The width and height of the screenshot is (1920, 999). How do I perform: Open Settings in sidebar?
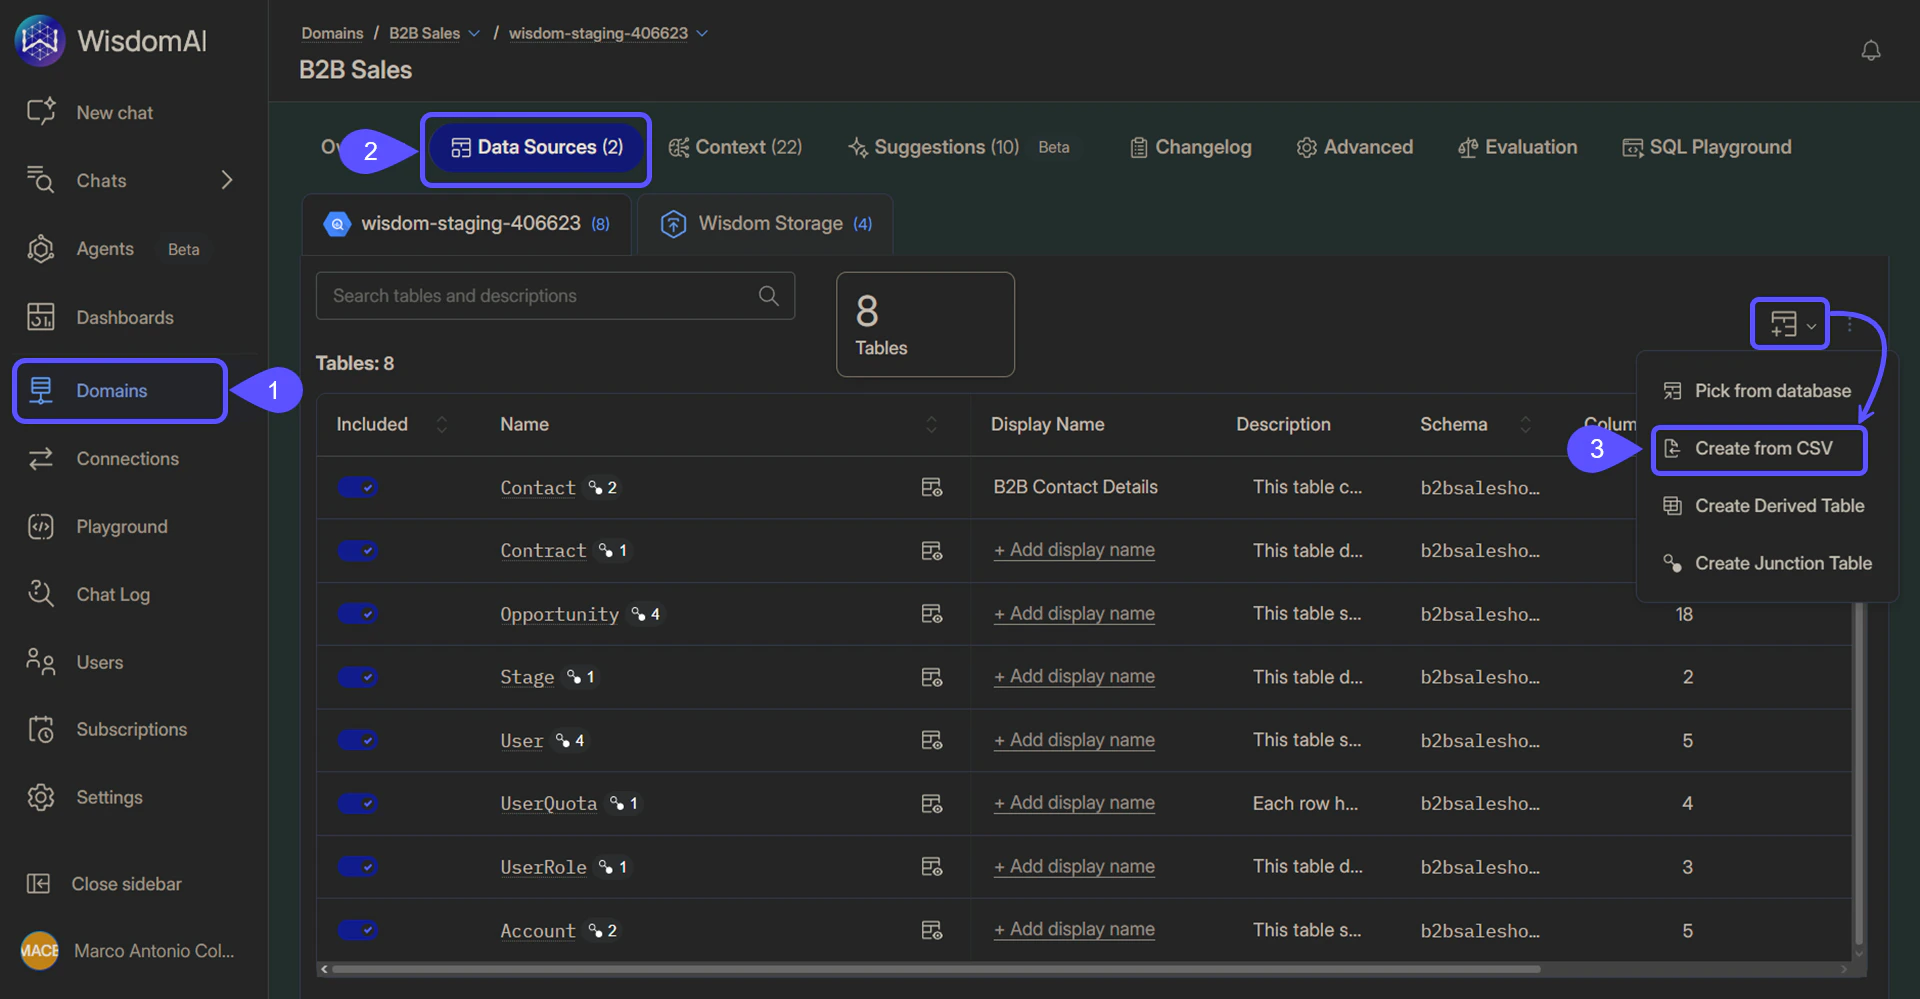pos(85,798)
